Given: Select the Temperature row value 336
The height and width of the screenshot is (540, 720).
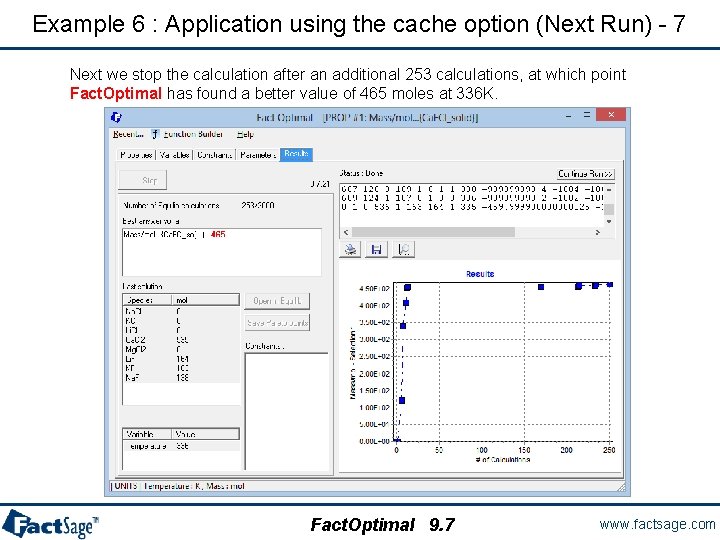Looking at the screenshot, I should click(x=181, y=446).
